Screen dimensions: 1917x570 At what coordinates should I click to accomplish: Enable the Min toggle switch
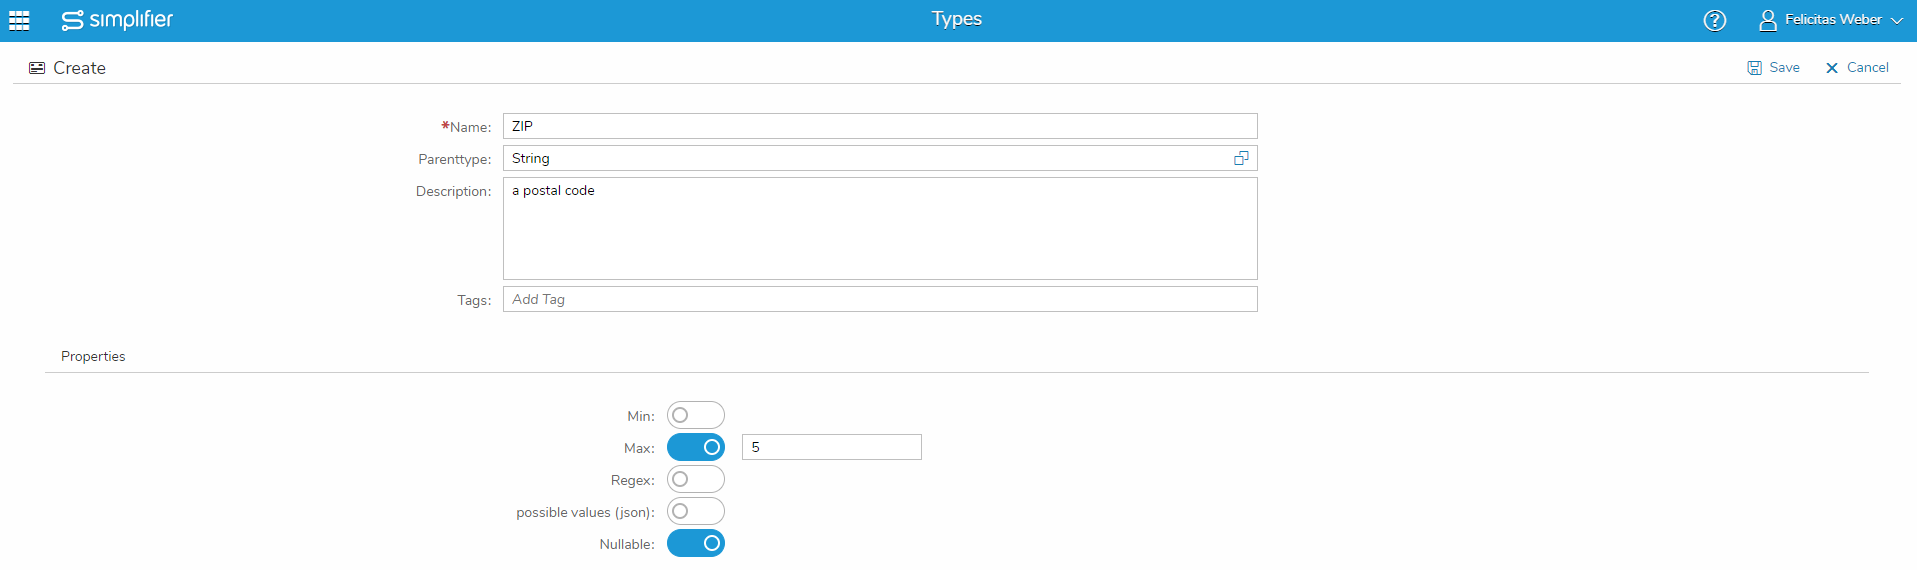(x=695, y=415)
